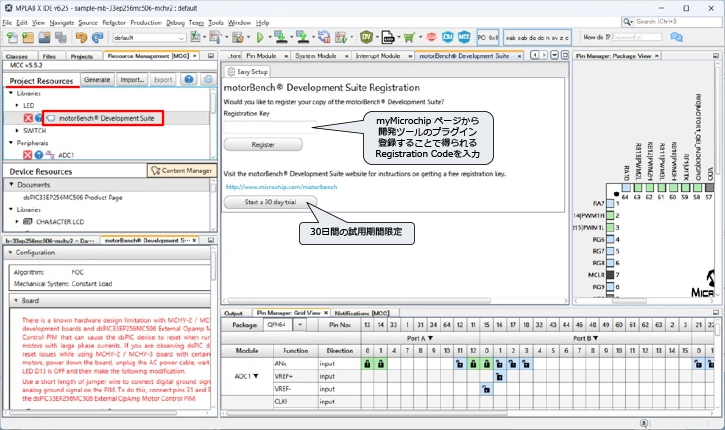Toggle the locked ANx pin 13 cell
This screenshot has width=725, height=430.
(x=367, y=365)
